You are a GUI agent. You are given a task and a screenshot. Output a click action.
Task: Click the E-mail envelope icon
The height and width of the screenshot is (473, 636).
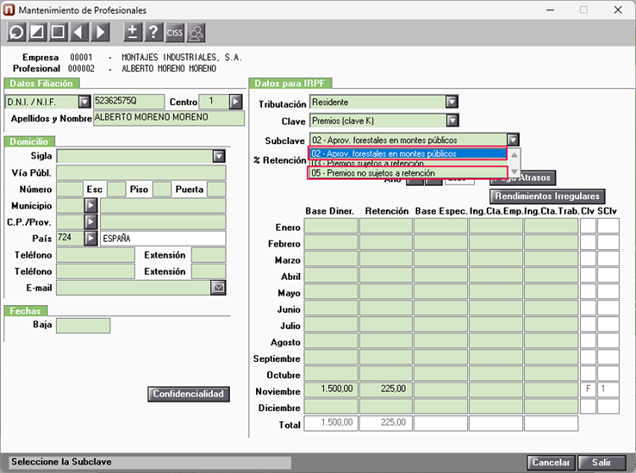point(218,288)
